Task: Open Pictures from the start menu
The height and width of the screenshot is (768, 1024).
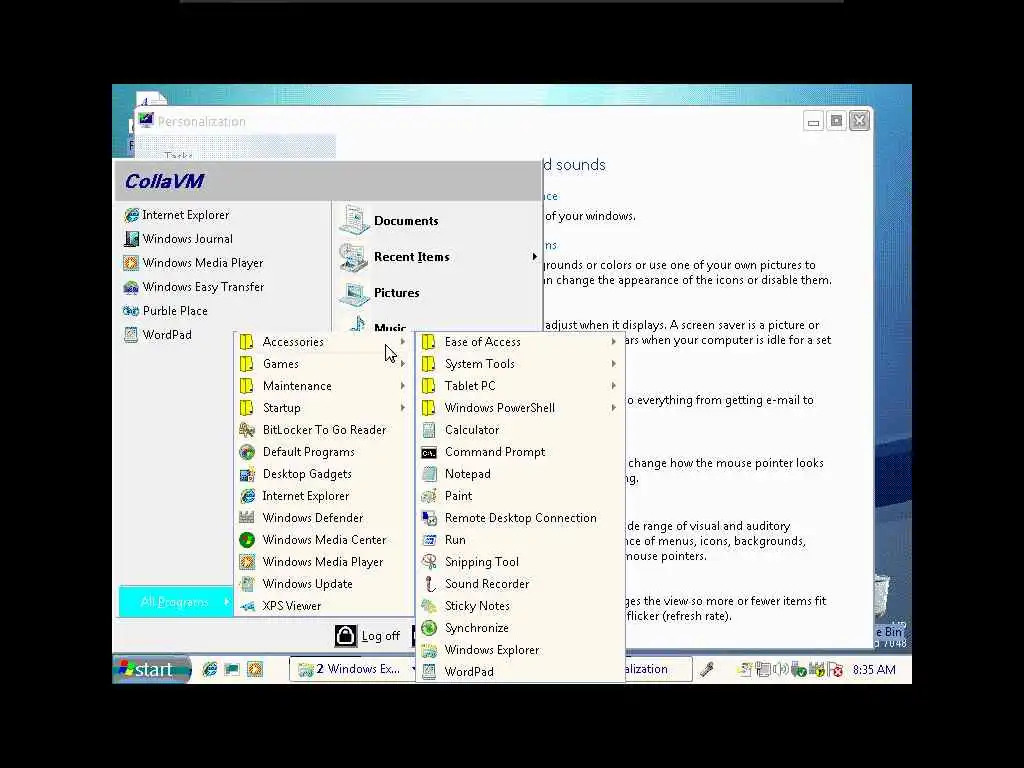Action: point(380,293)
